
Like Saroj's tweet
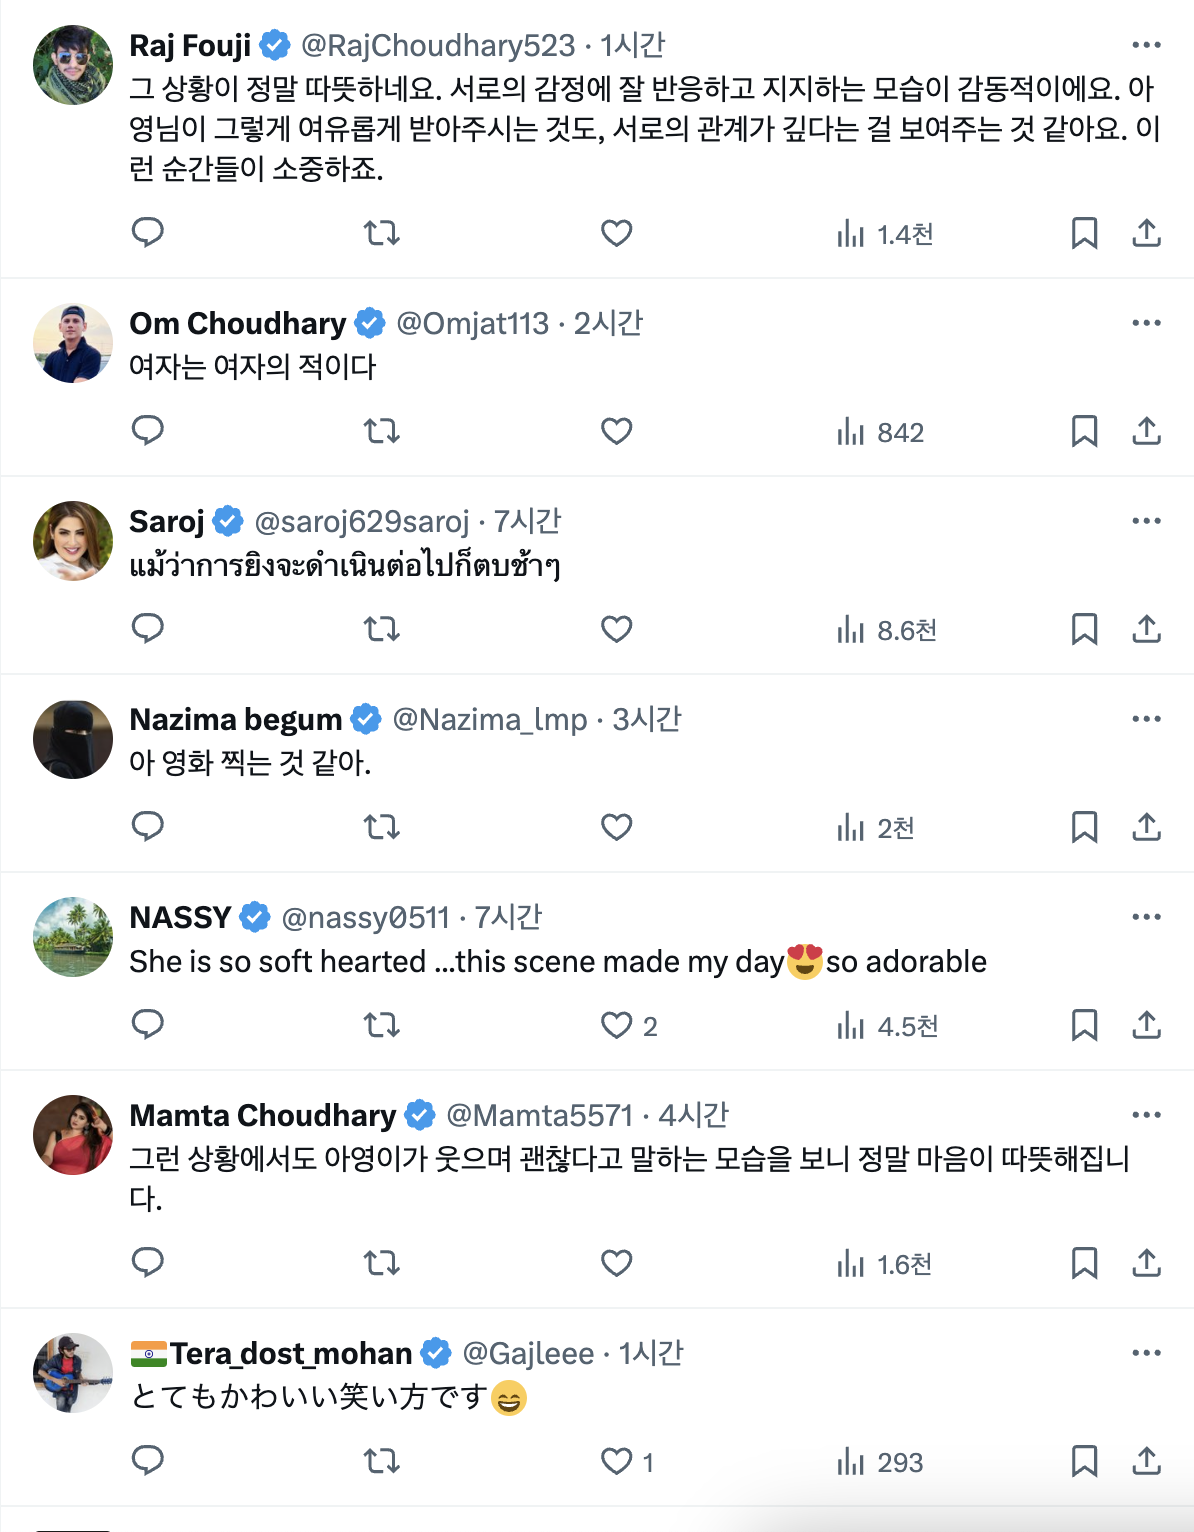[616, 629]
